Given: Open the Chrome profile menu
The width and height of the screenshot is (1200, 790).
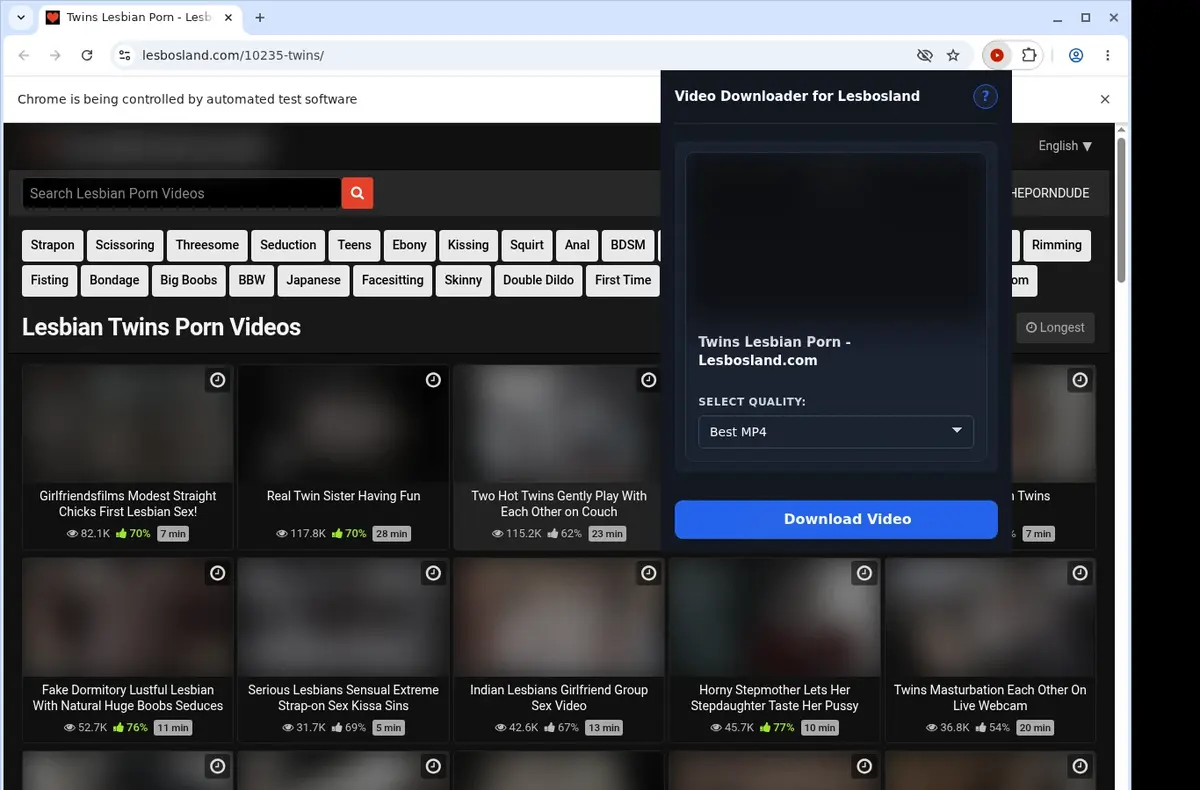Looking at the screenshot, I should [1076, 56].
